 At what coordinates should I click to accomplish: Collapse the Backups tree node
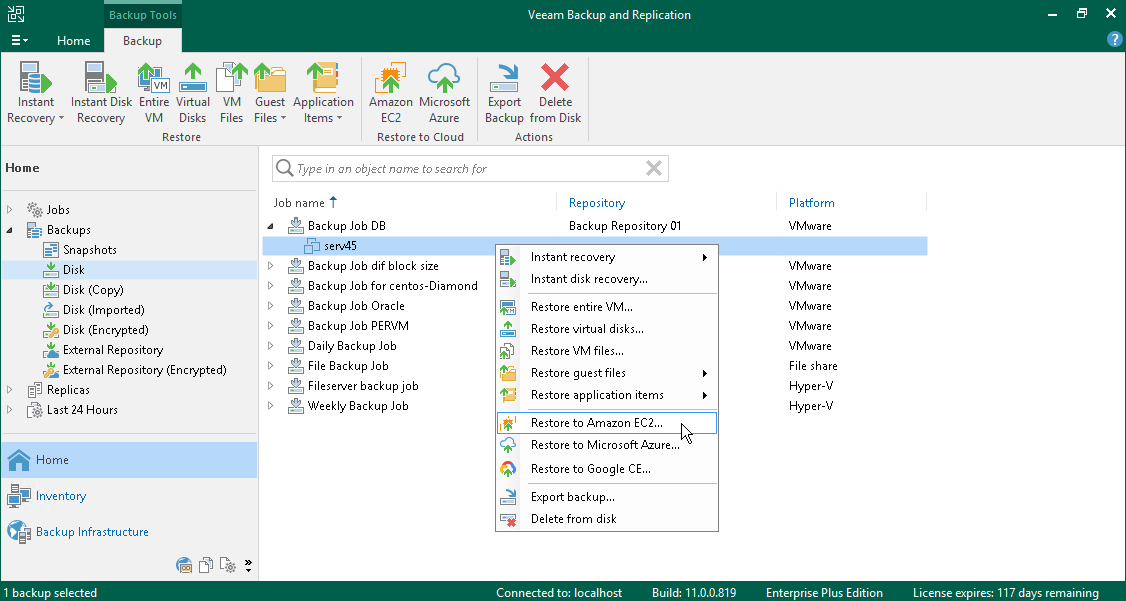click(x=10, y=230)
